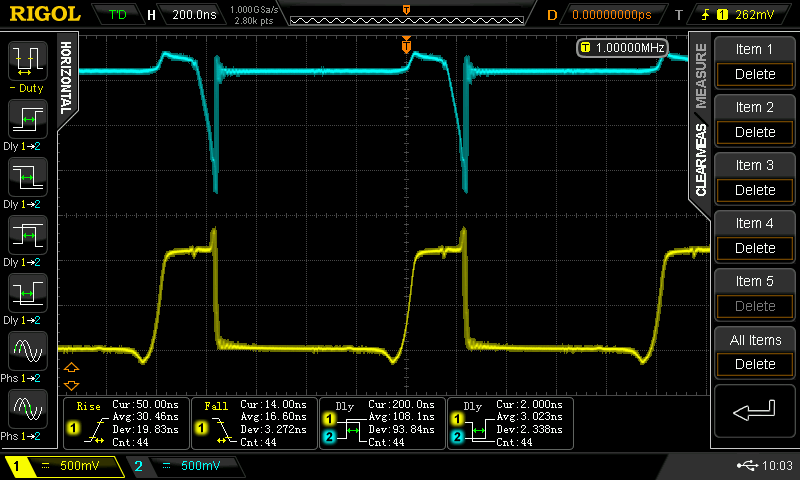800x480 pixels.
Task: Click the trigger level 262mV value
Action: point(755,15)
